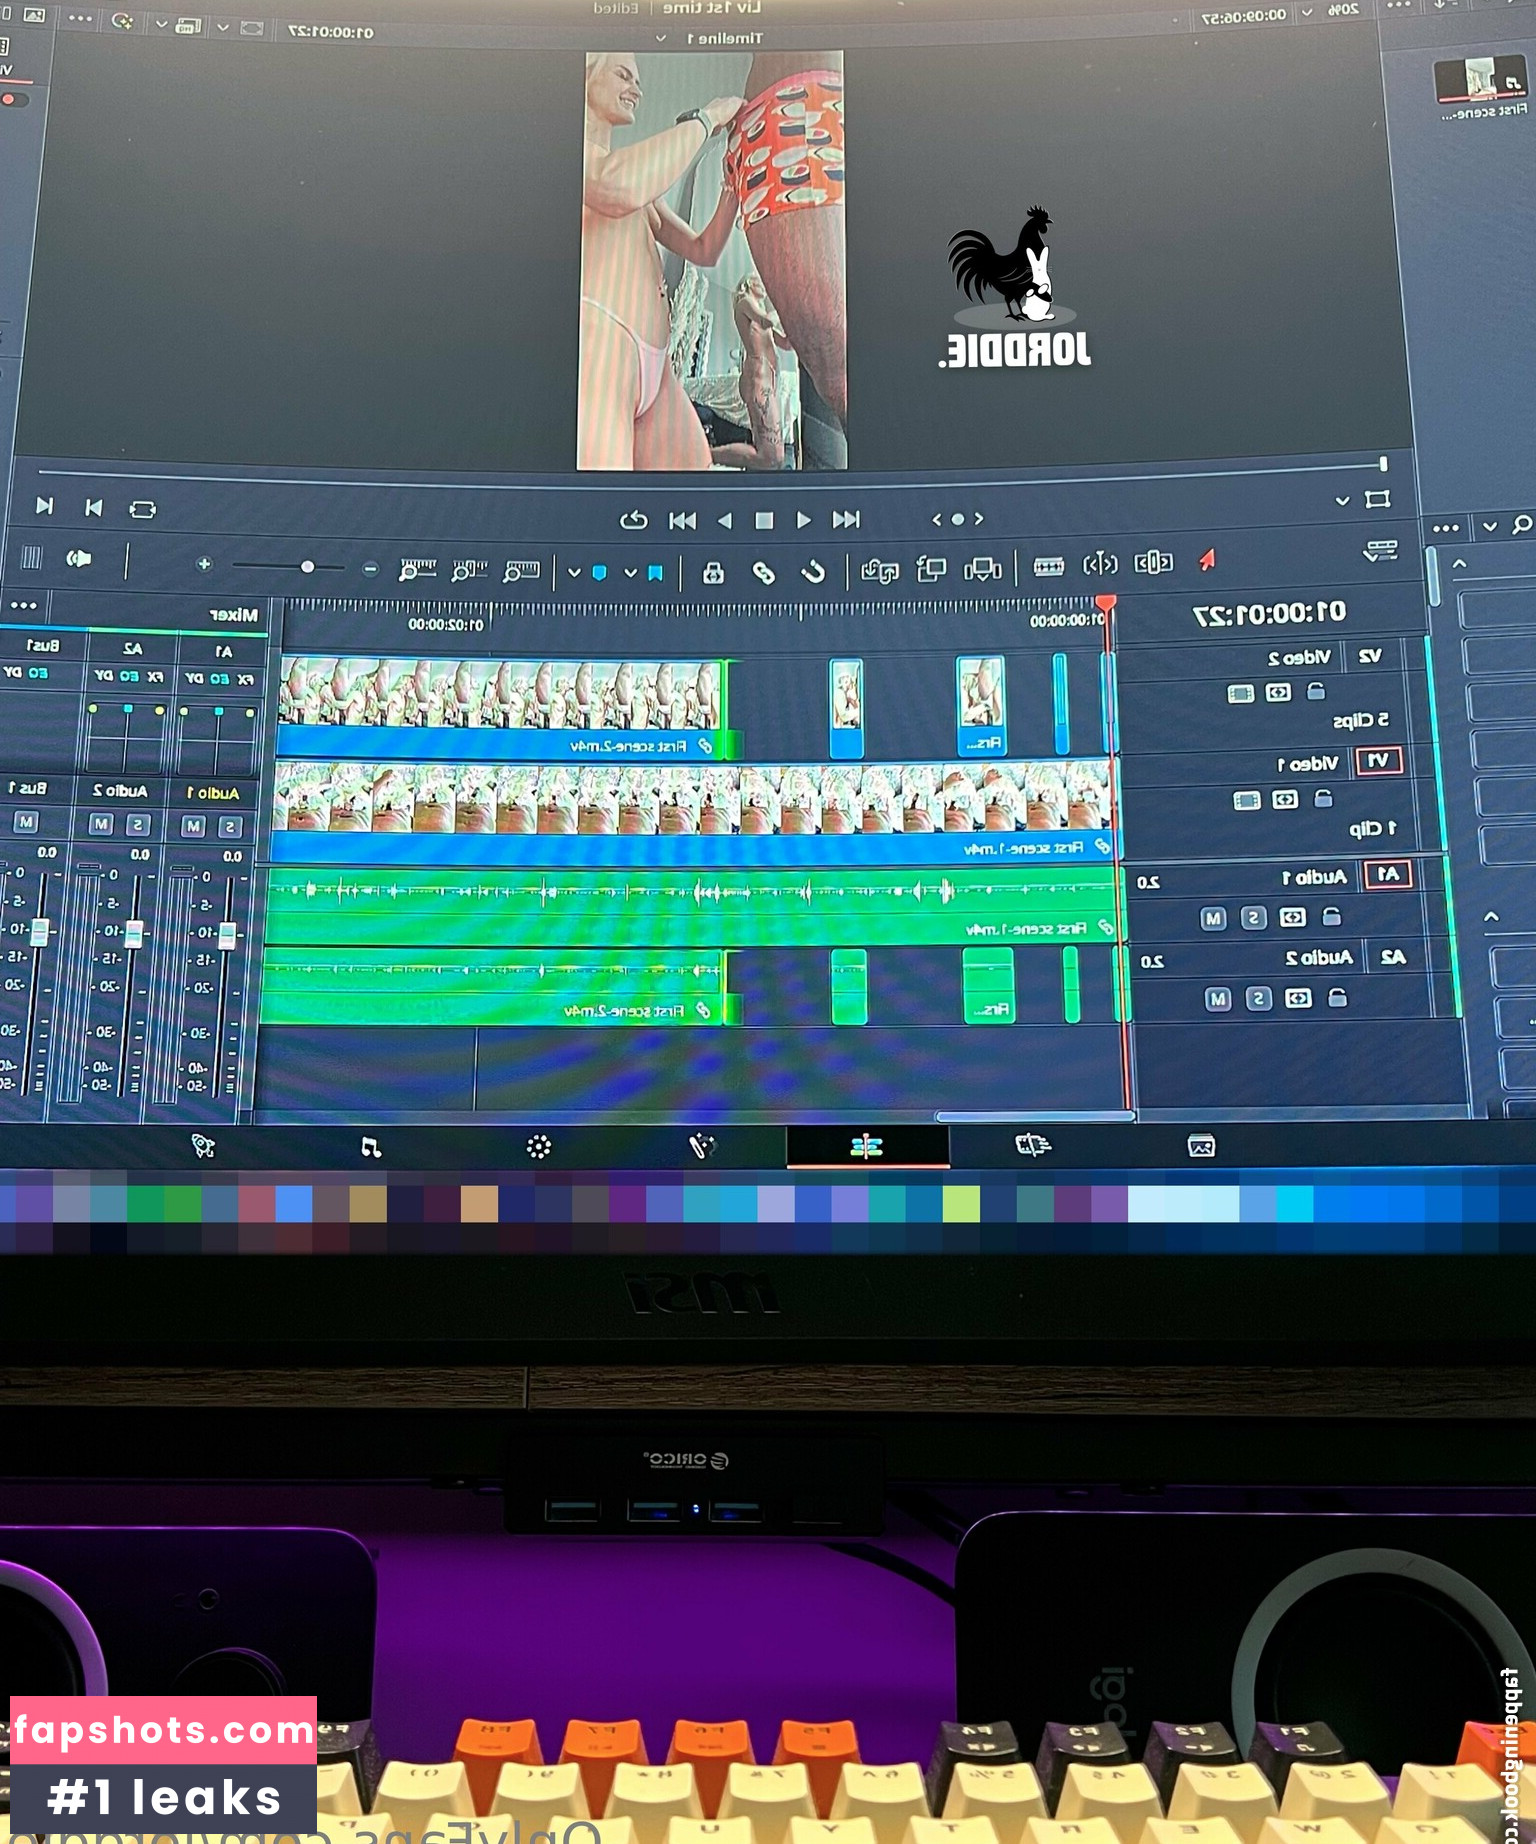Solo the Audio 2 track header
Image resolution: width=1536 pixels, height=1844 pixels.
1258,998
